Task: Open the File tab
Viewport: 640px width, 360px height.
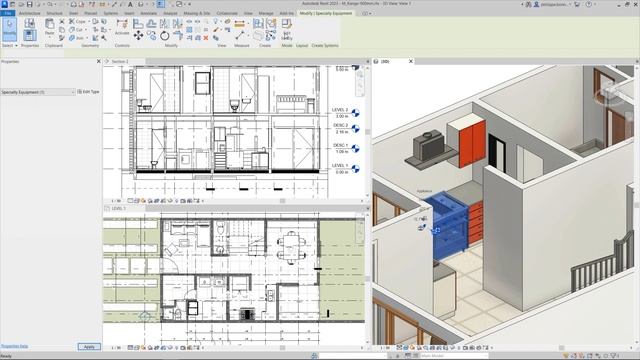Action: 8,13
